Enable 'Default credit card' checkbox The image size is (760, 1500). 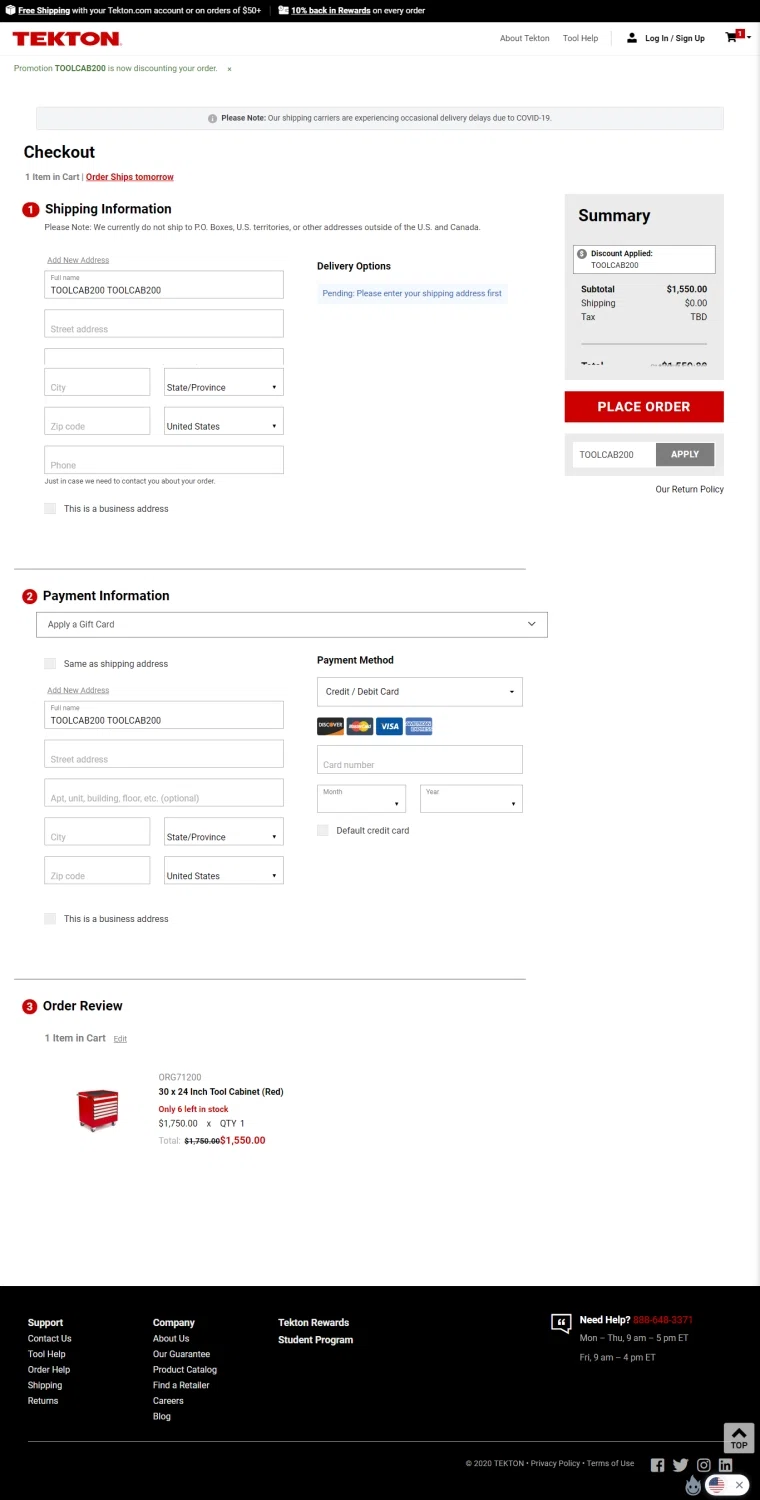pyautogui.click(x=323, y=830)
